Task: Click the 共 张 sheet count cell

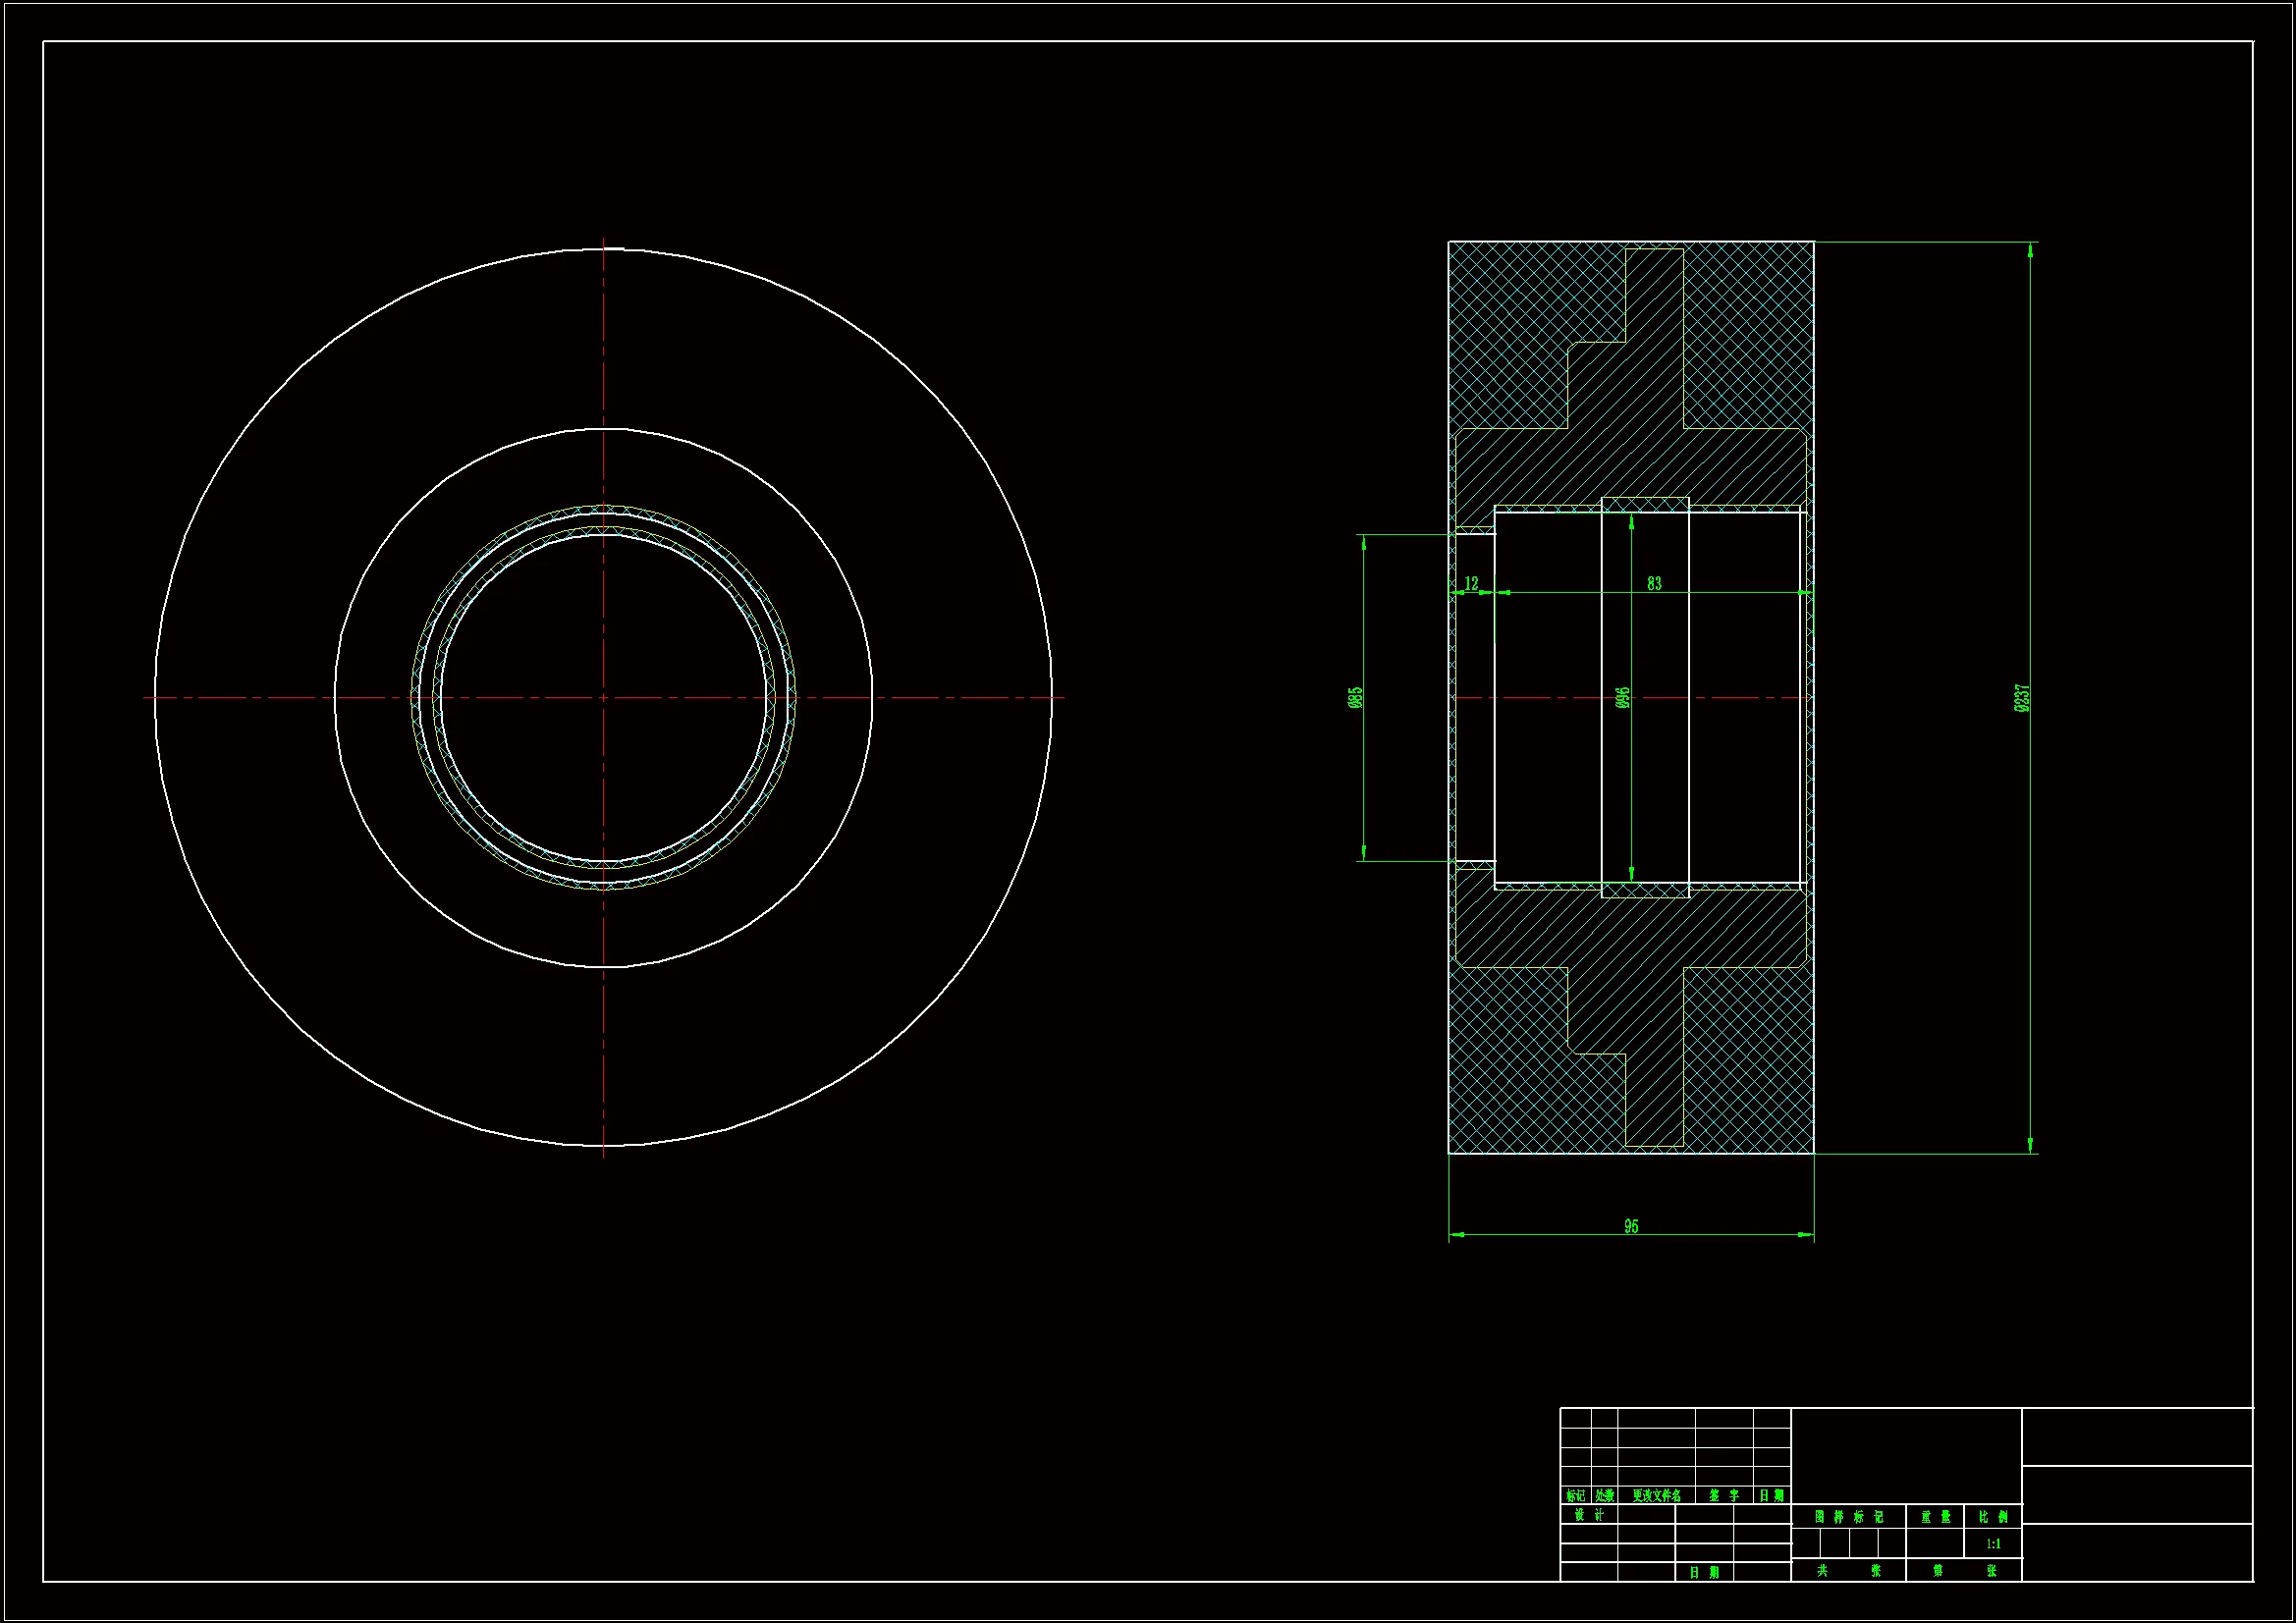Action: [x=1848, y=1571]
